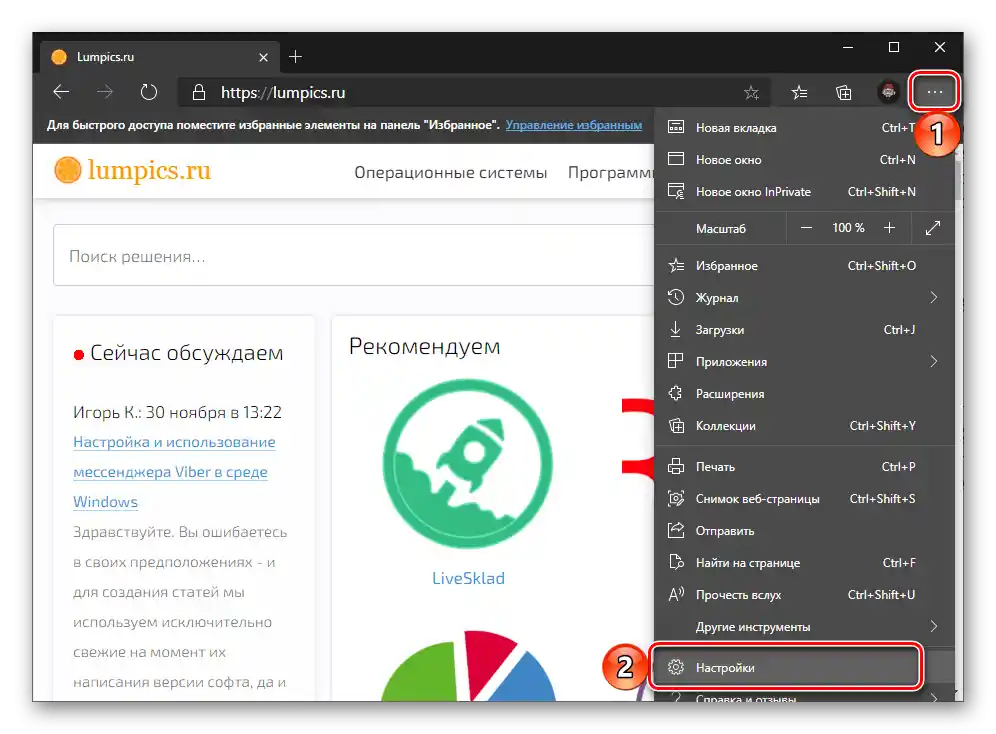Open a new tab with plus button

point(295,57)
